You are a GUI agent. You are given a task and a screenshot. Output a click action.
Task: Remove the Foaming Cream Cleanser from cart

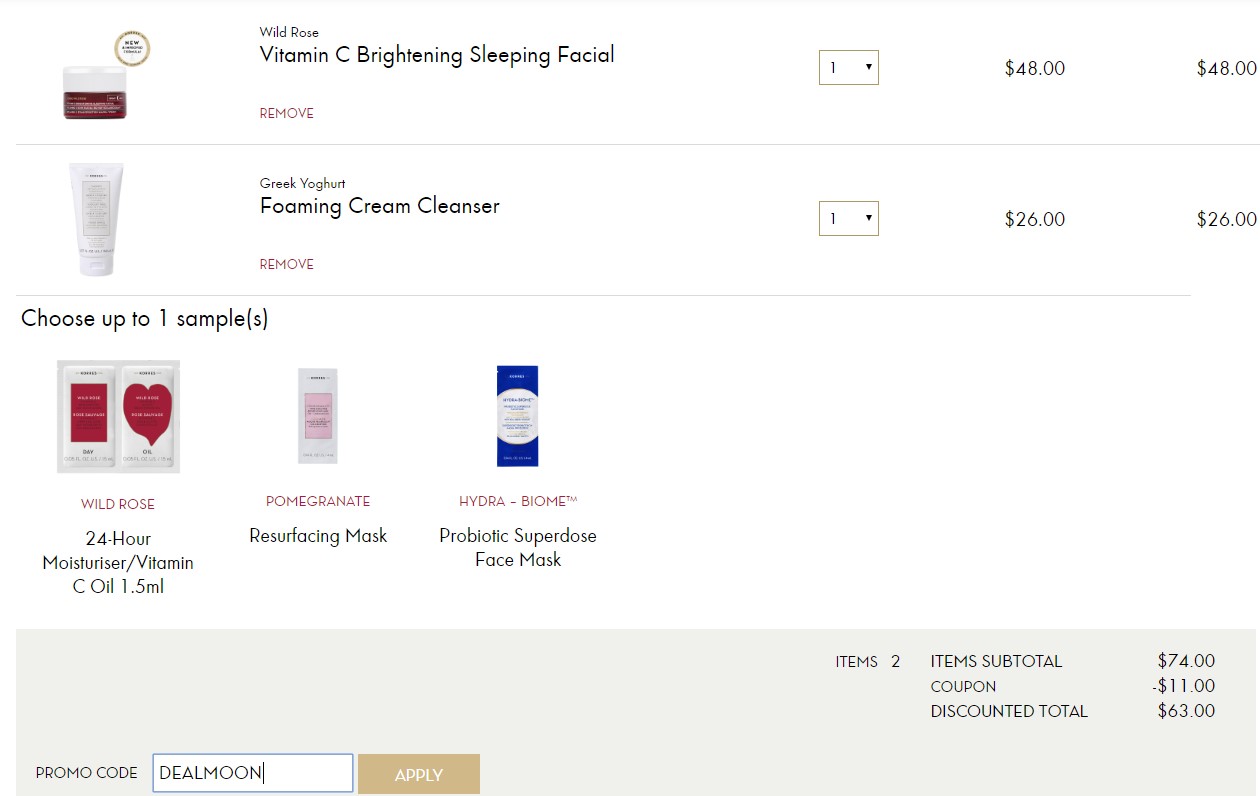(287, 264)
